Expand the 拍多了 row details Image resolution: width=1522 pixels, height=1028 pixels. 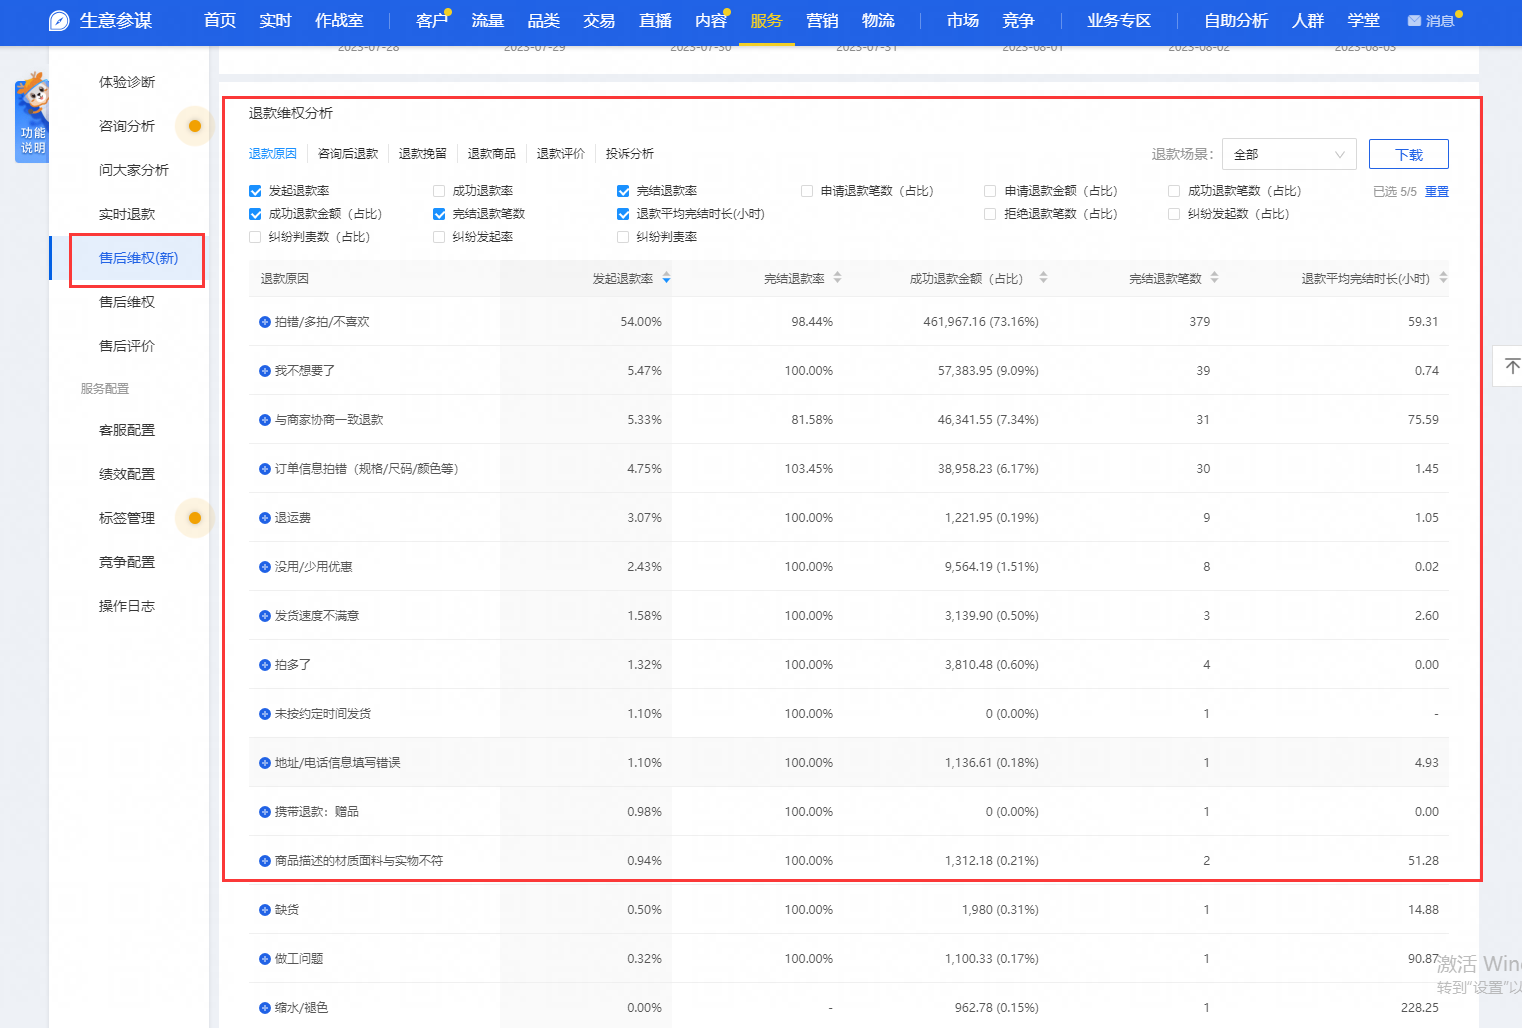265,665
